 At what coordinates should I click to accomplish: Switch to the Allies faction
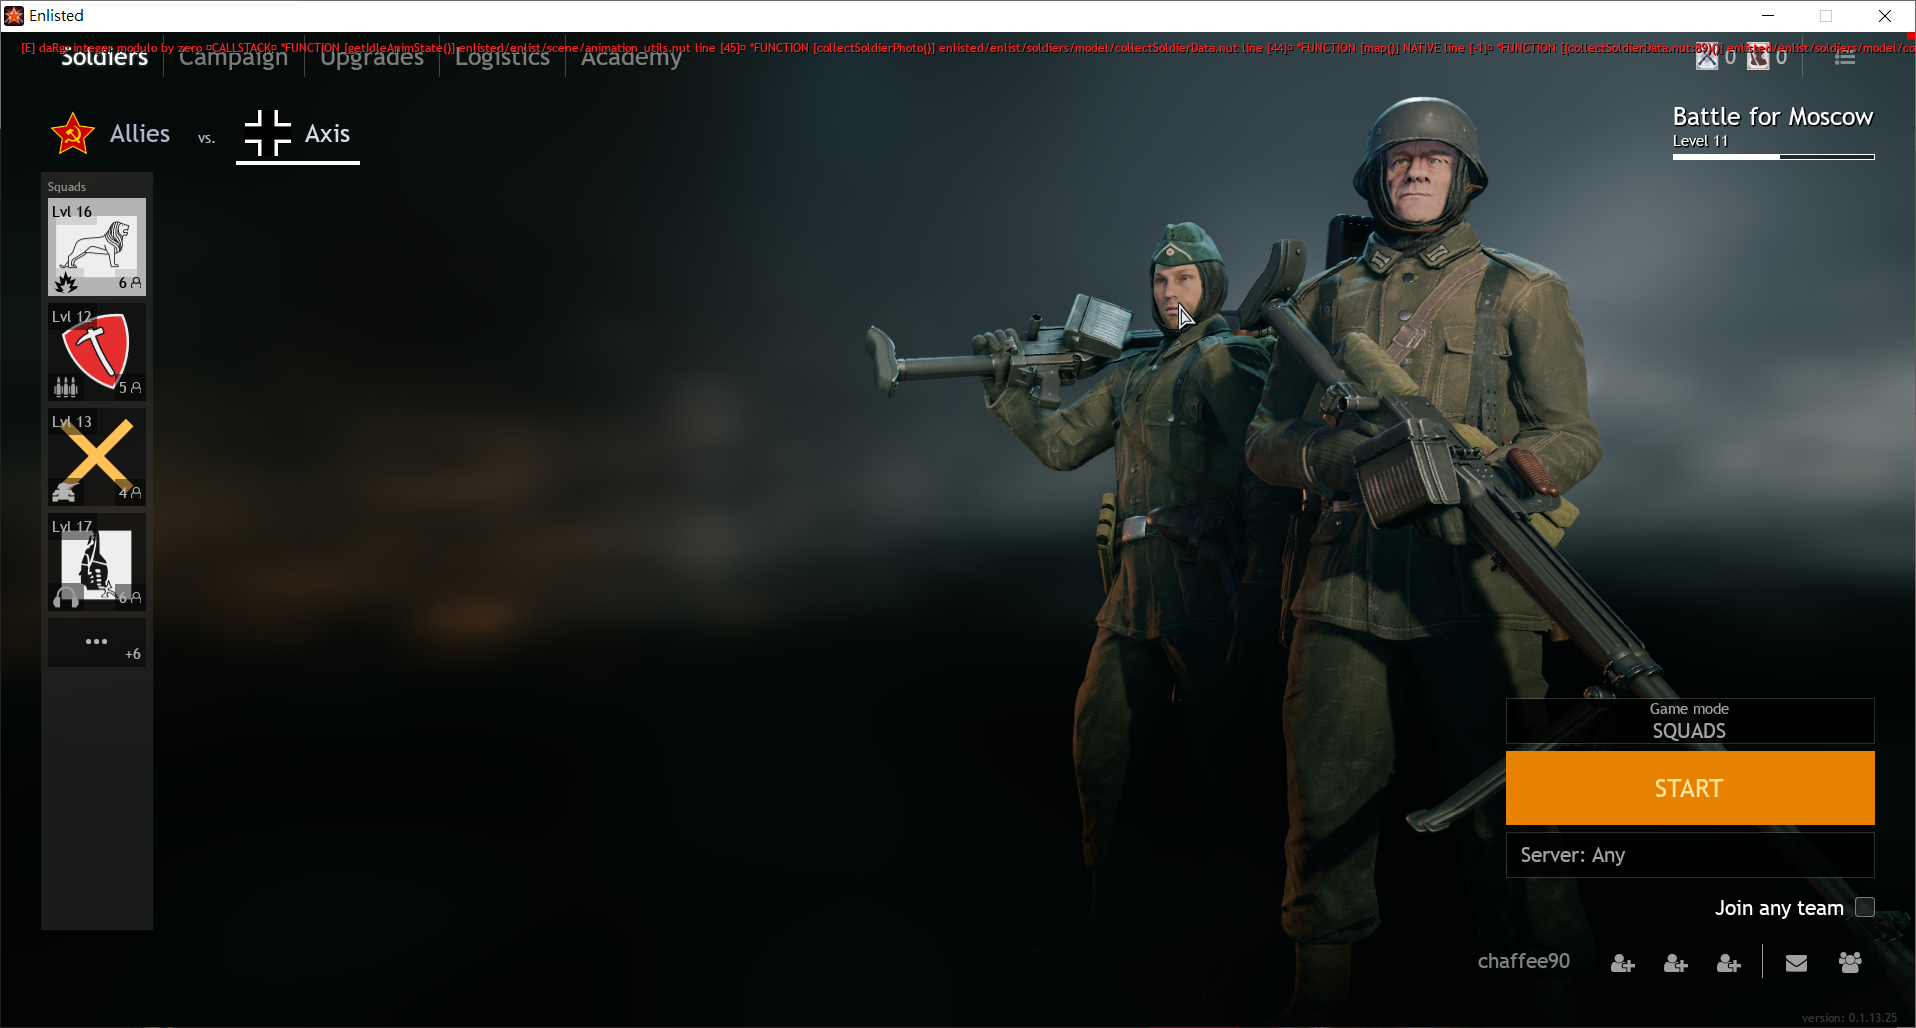139,134
